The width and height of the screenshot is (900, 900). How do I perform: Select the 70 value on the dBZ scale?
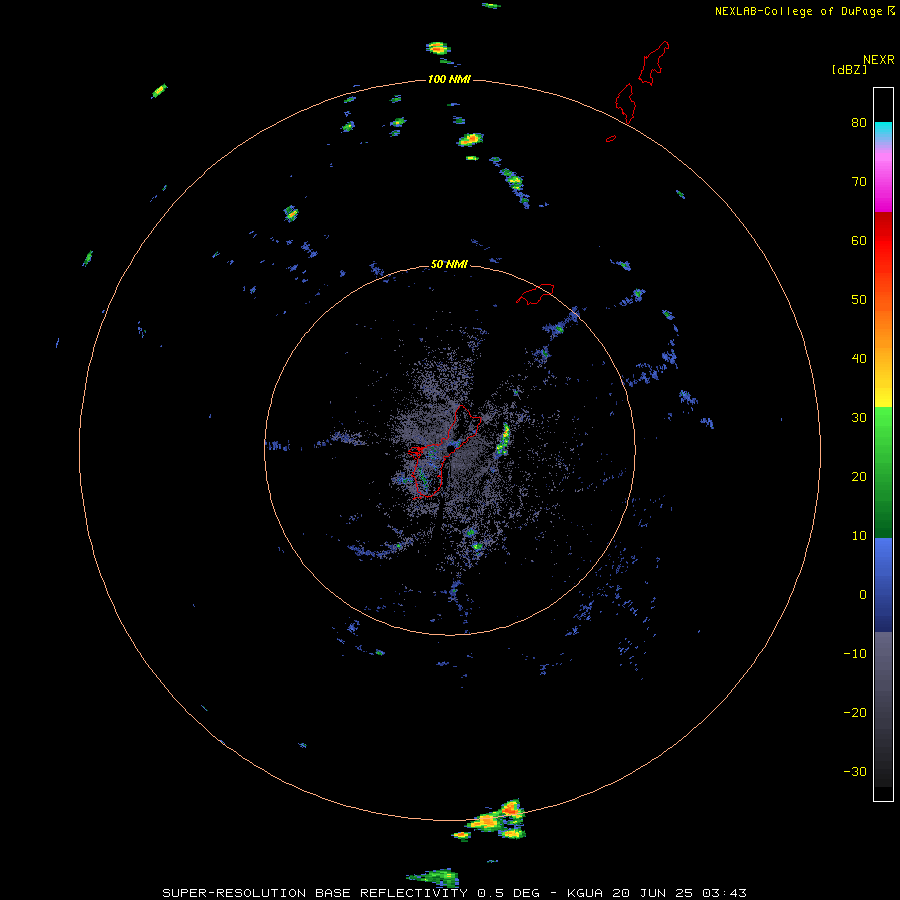click(859, 181)
